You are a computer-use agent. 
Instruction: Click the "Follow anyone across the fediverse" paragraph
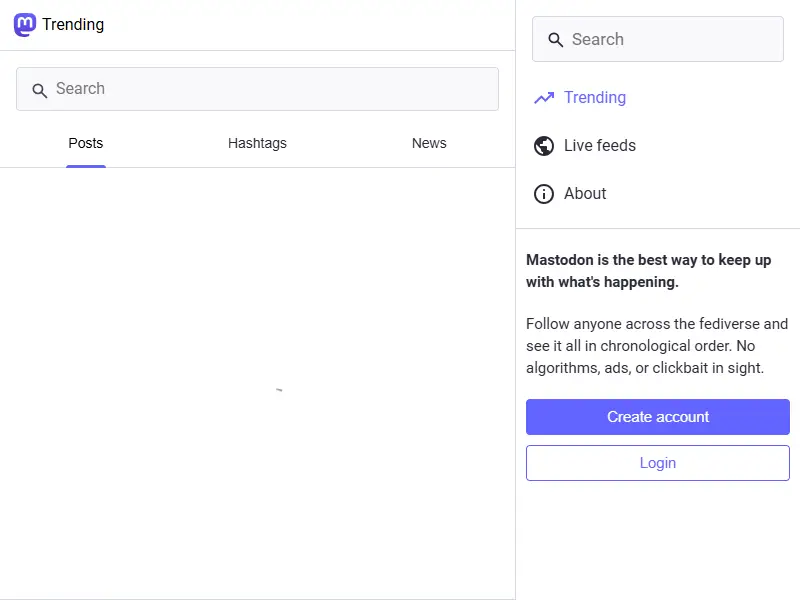coord(657,346)
